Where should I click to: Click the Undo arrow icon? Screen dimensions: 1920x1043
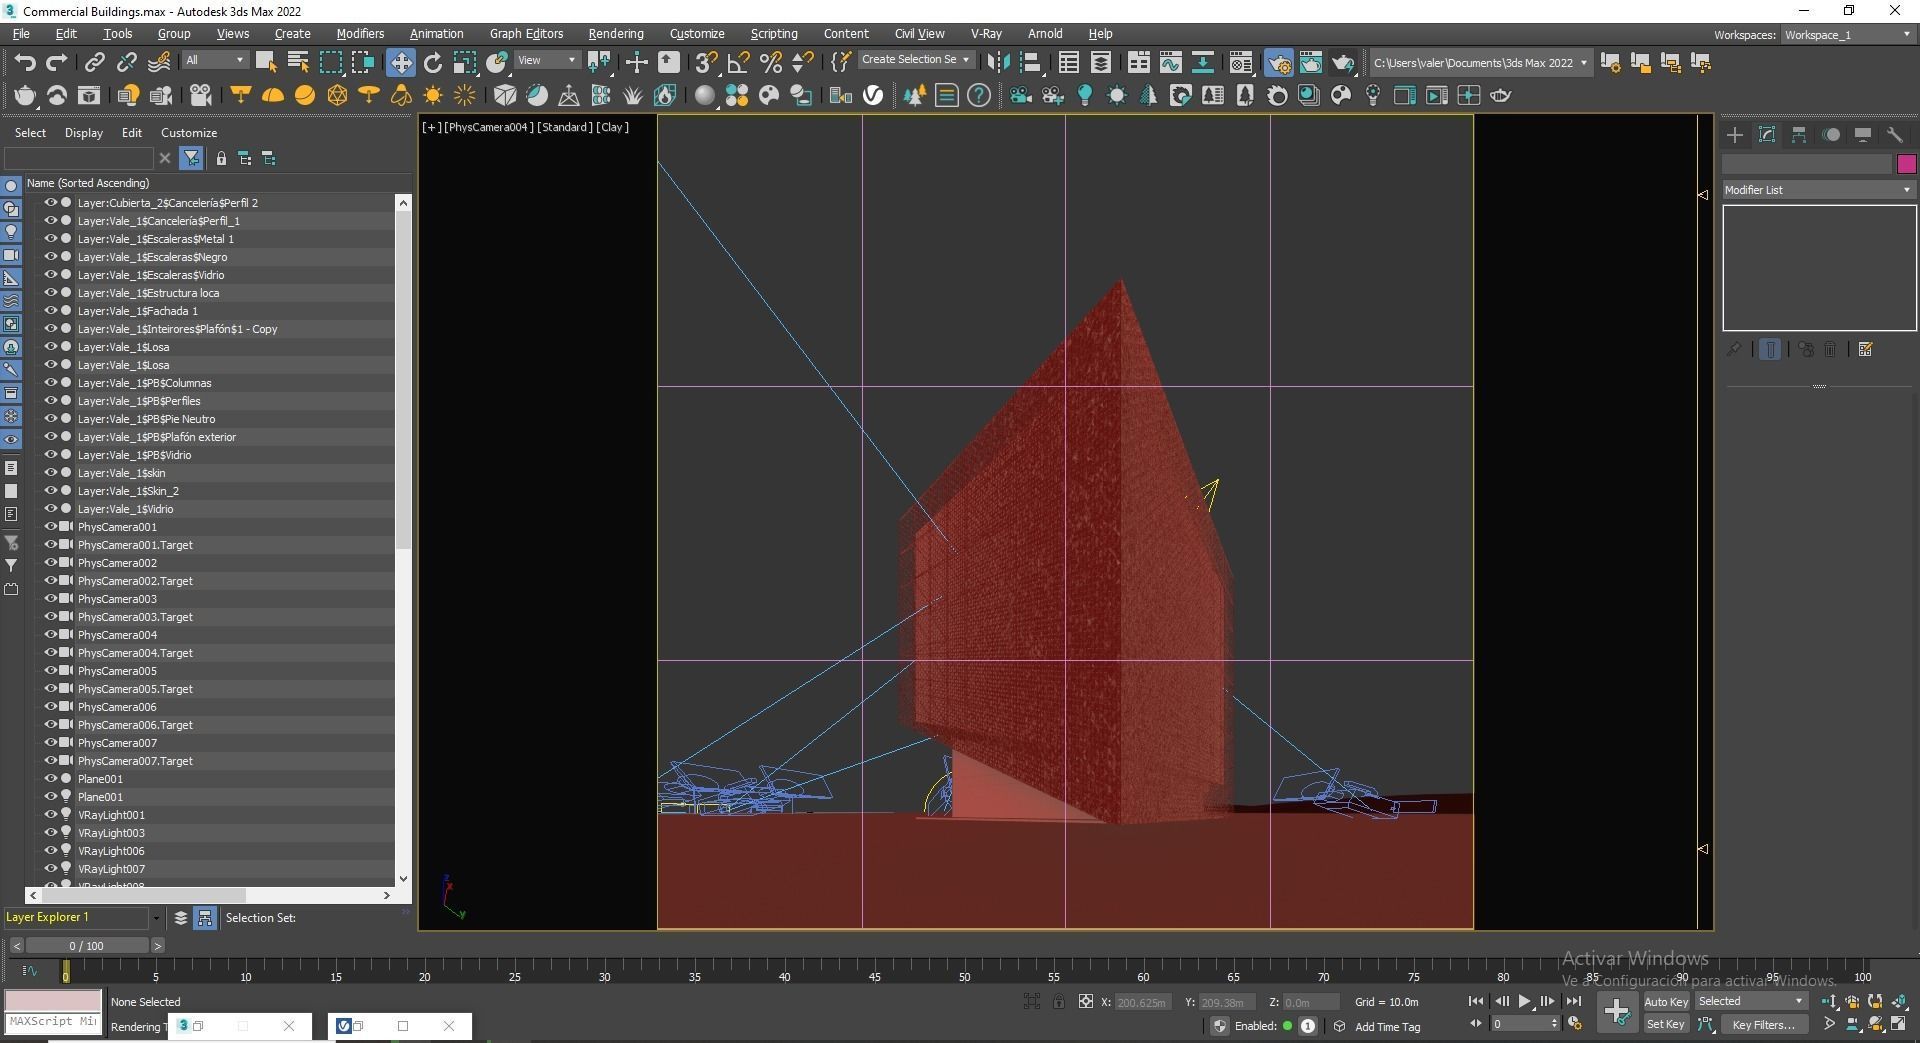pos(25,62)
